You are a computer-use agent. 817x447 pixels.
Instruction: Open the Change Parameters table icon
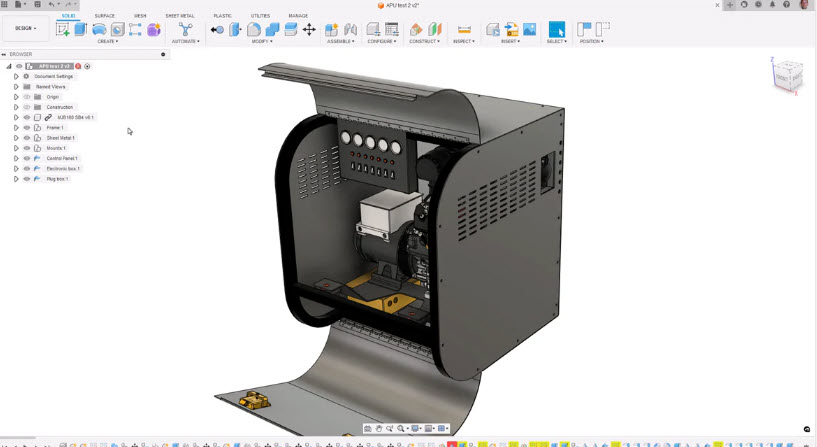pyautogui.click(x=392, y=29)
